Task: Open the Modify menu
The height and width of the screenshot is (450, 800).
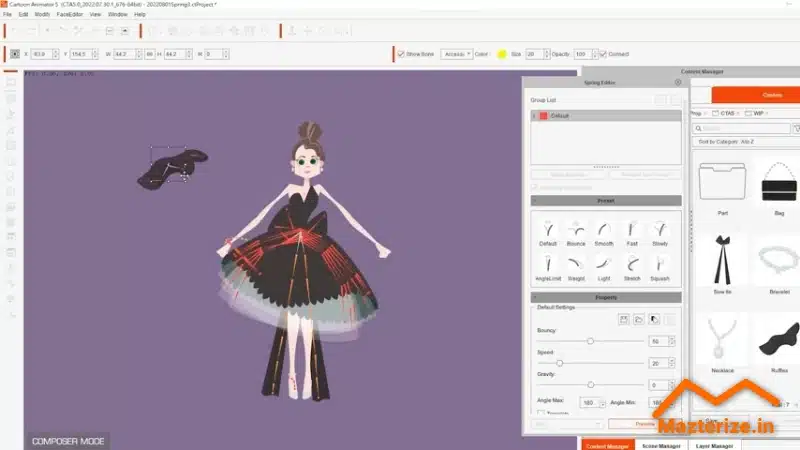Action: click(42, 14)
